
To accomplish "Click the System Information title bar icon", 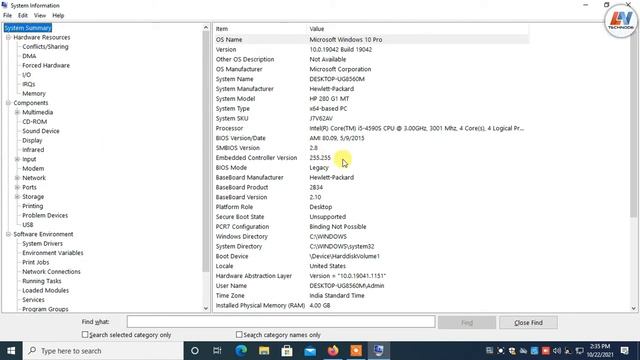I will (x=4, y=5).
